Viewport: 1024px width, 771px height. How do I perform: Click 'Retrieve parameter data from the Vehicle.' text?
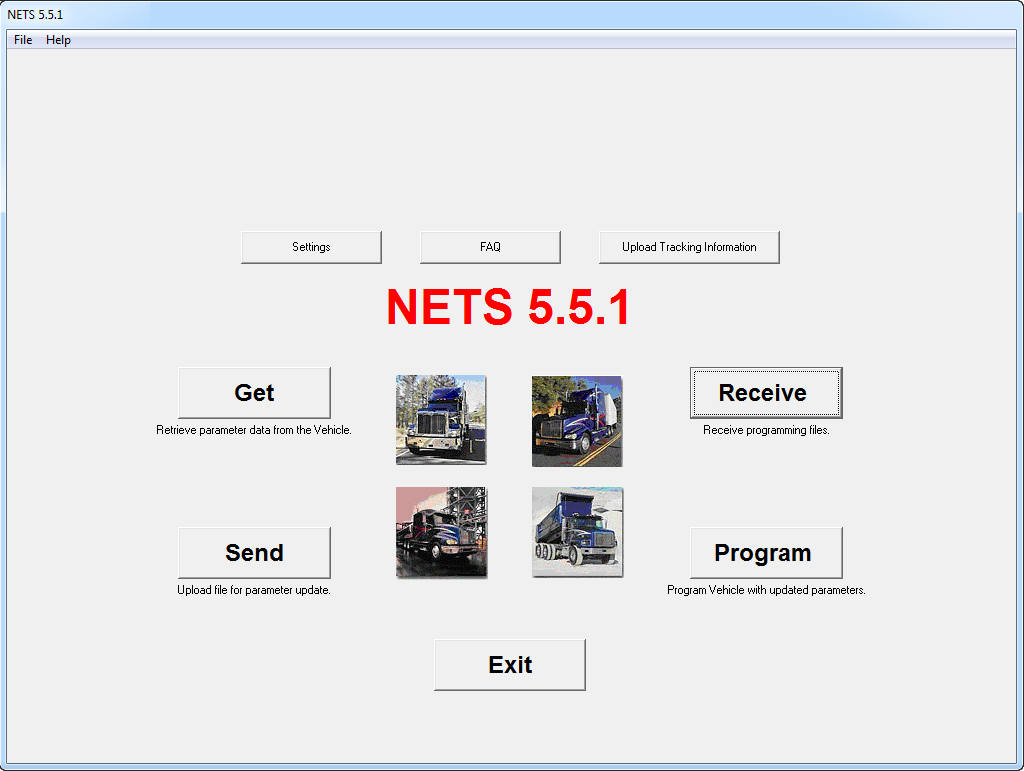253,430
